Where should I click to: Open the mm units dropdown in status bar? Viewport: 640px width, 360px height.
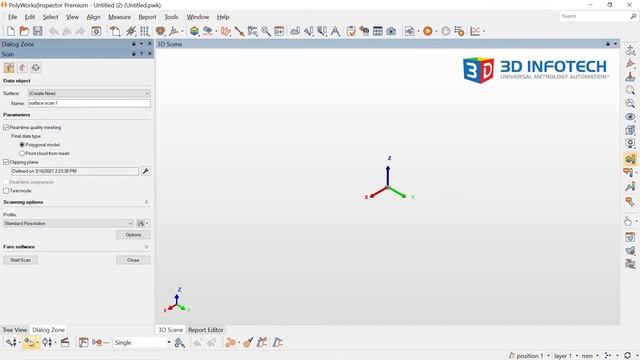tap(597, 356)
